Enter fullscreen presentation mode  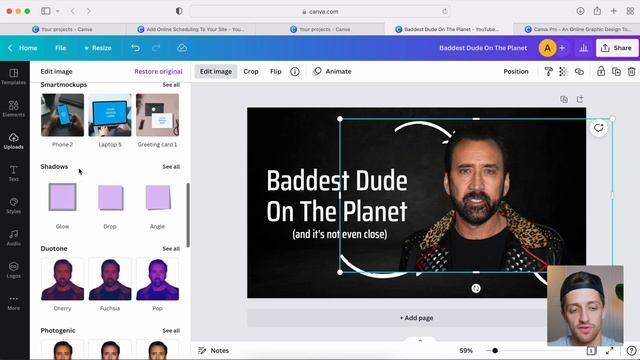click(x=610, y=351)
